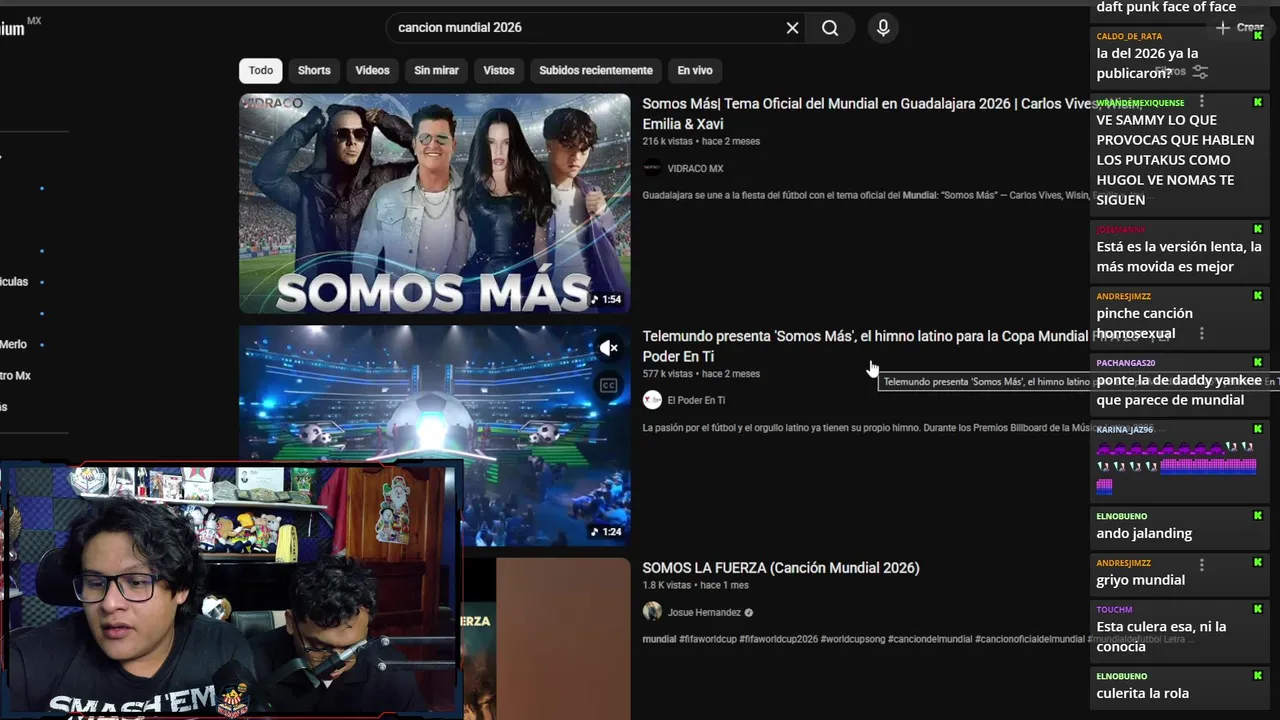This screenshot has height=720, width=1280.
Task: Click '216 k vistas · hace 2 meses' text
Action: 701,142
